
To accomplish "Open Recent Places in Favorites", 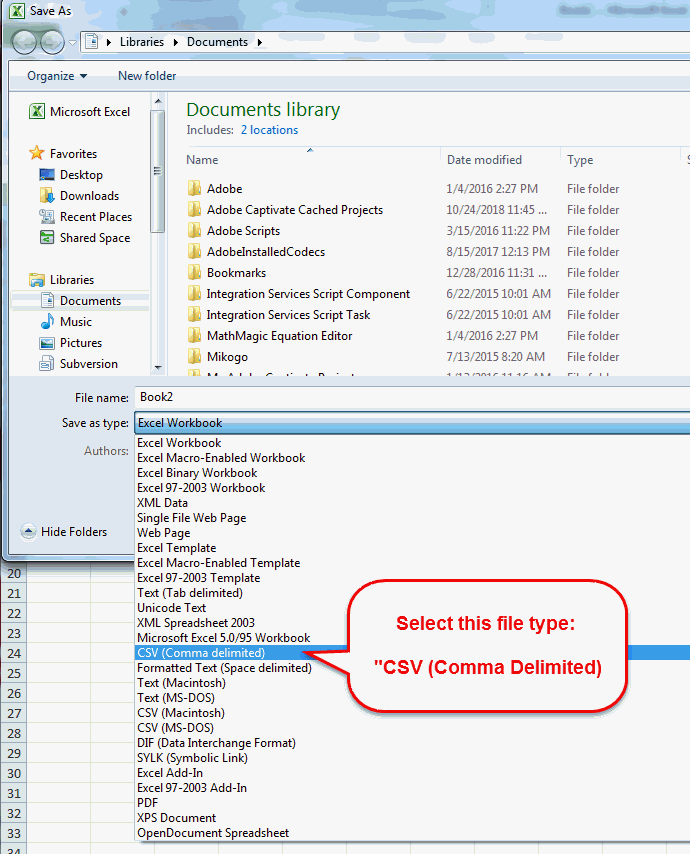I will pyautogui.click(x=86, y=217).
